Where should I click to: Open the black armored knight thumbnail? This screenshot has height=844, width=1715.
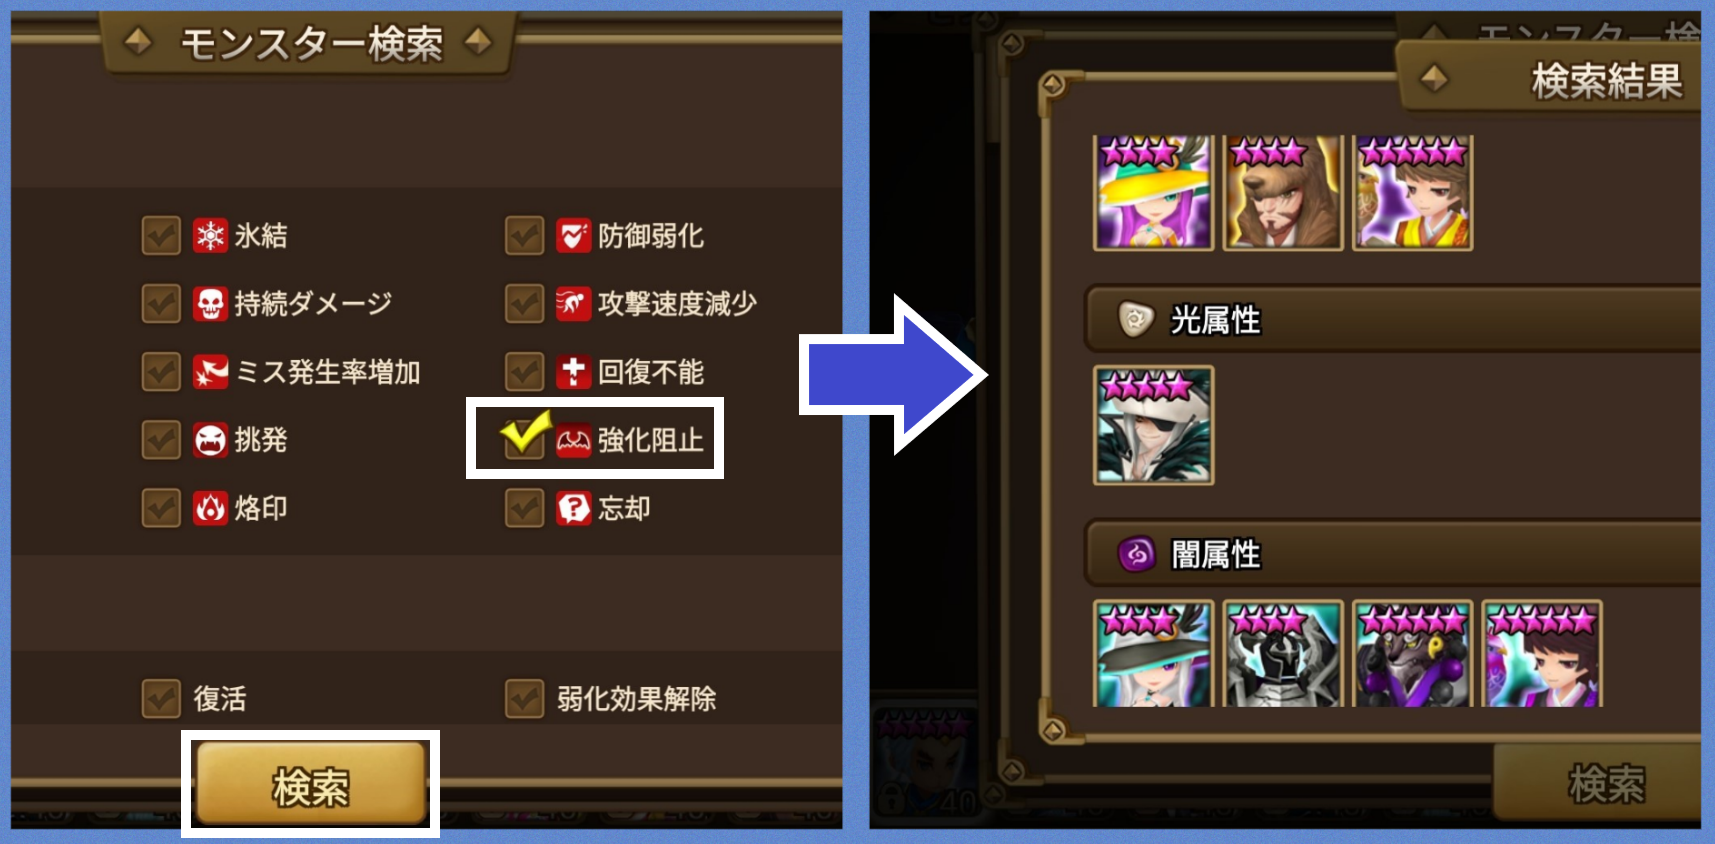[1283, 654]
